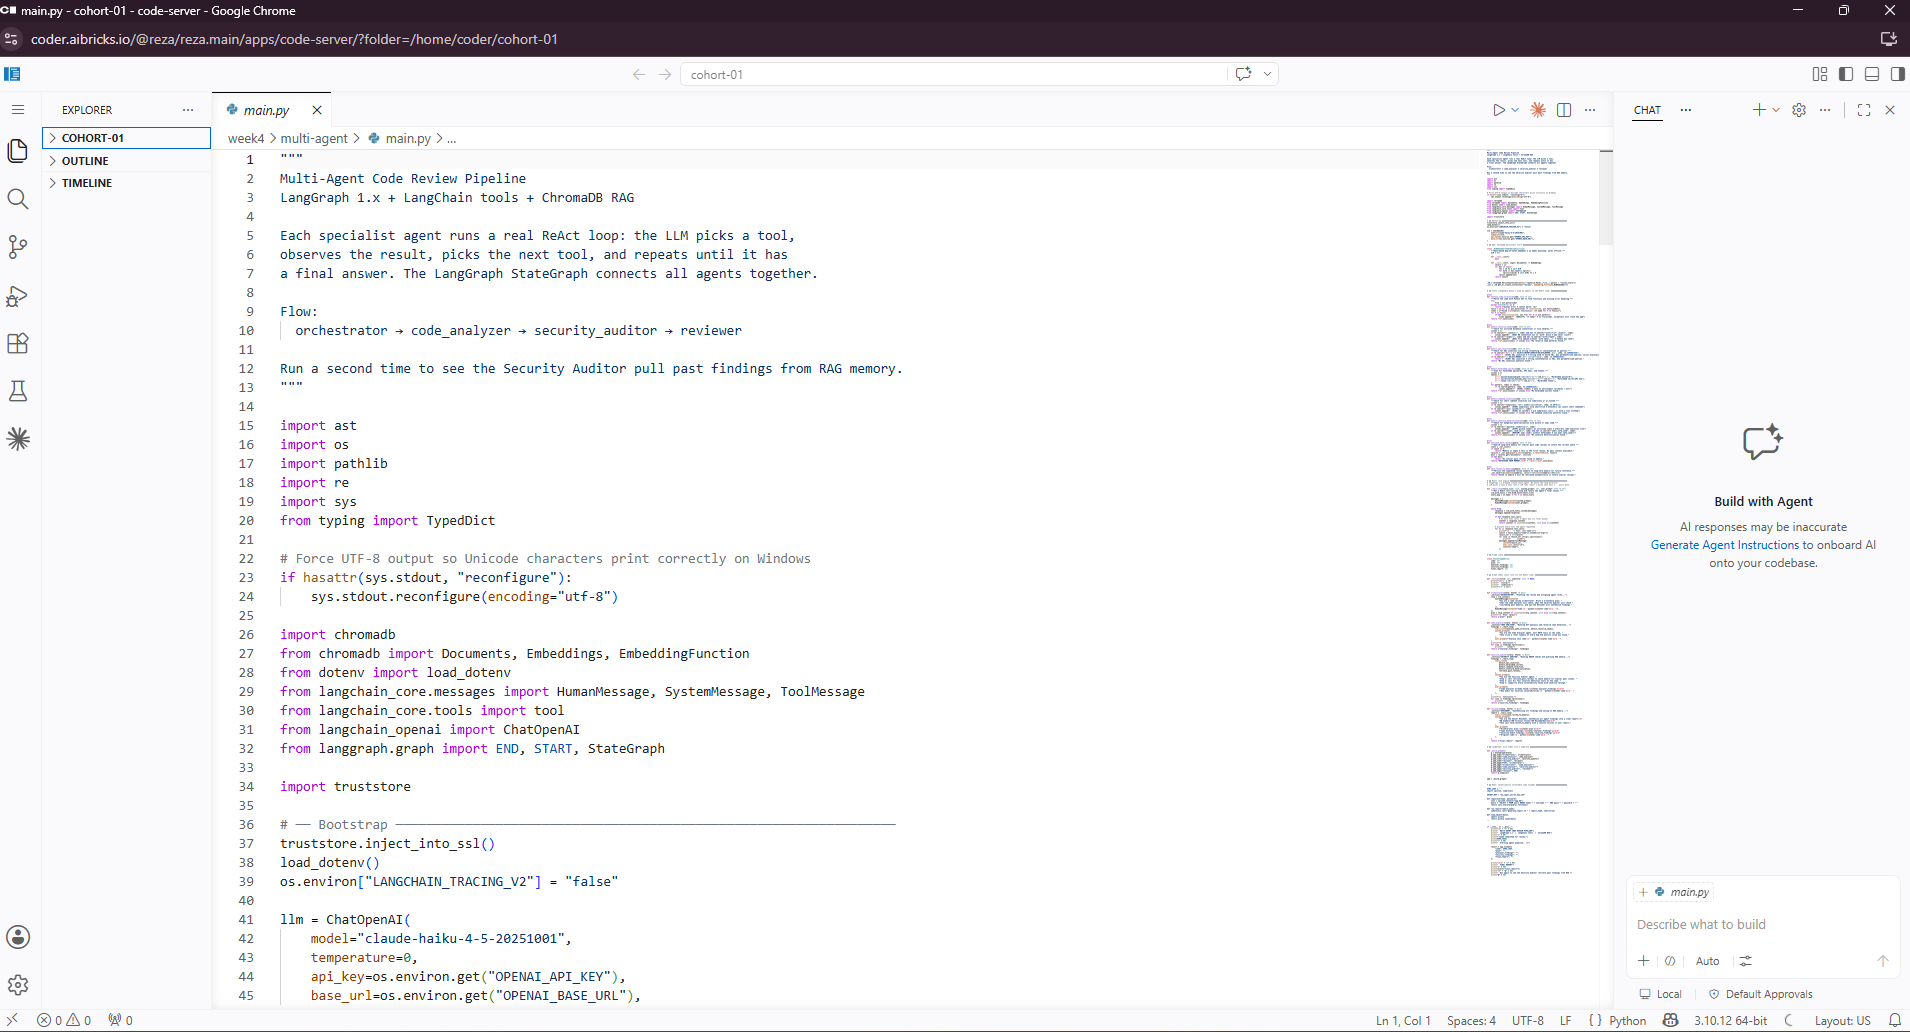Viewport: 1910px width, 1032px height.
Task: Open the Claude starburst view in activity bar
Action: coord(18,439)
